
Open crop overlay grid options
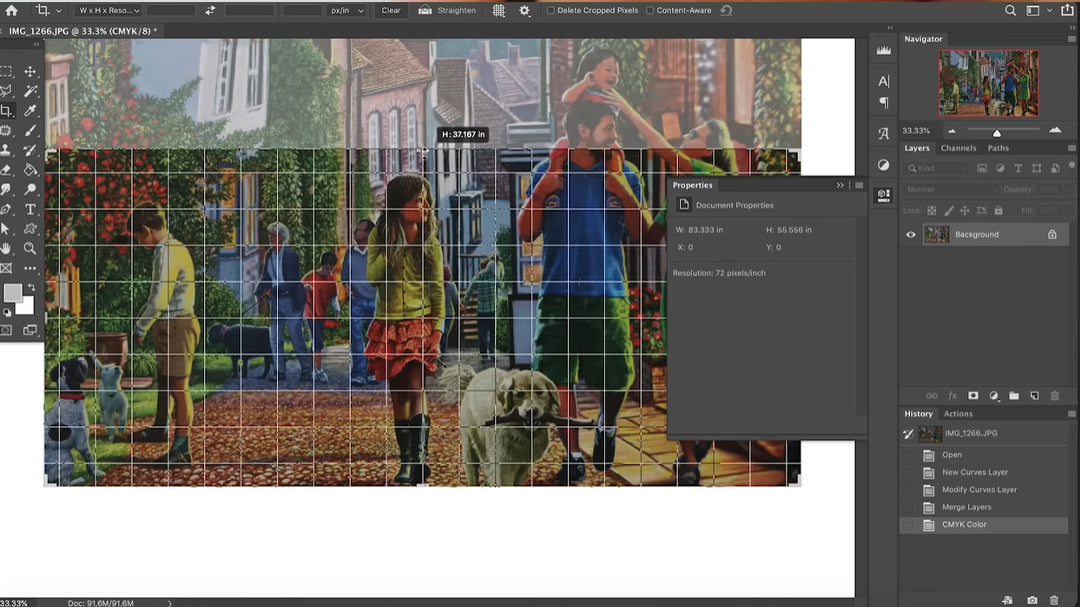click(499, 10)
